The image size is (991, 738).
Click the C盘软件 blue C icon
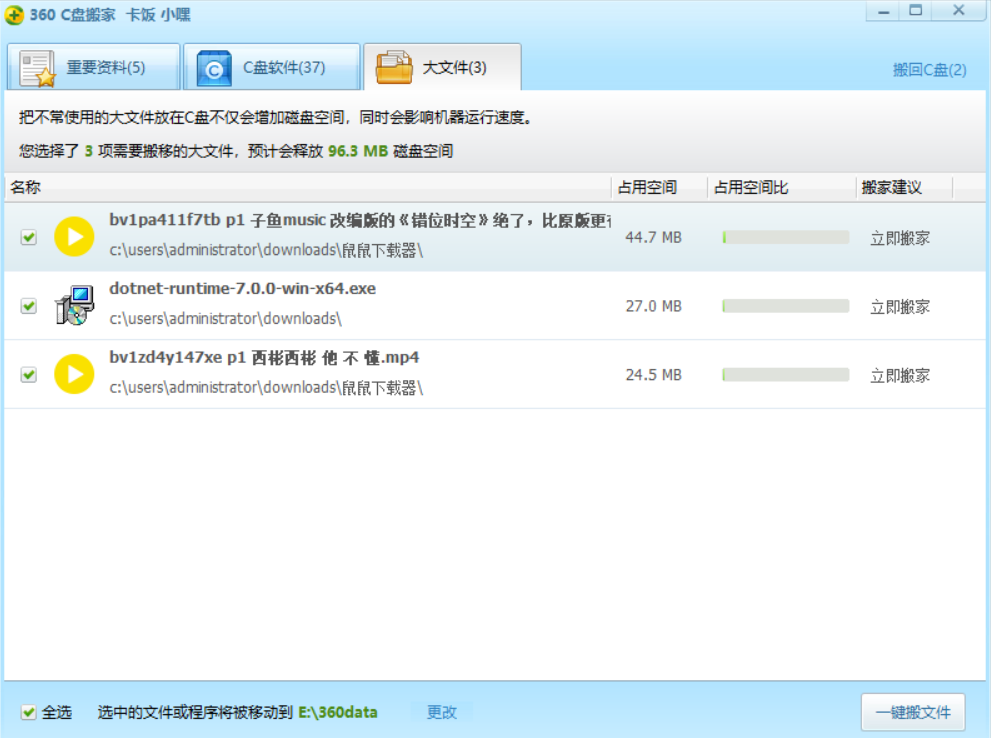pos(214,68)
